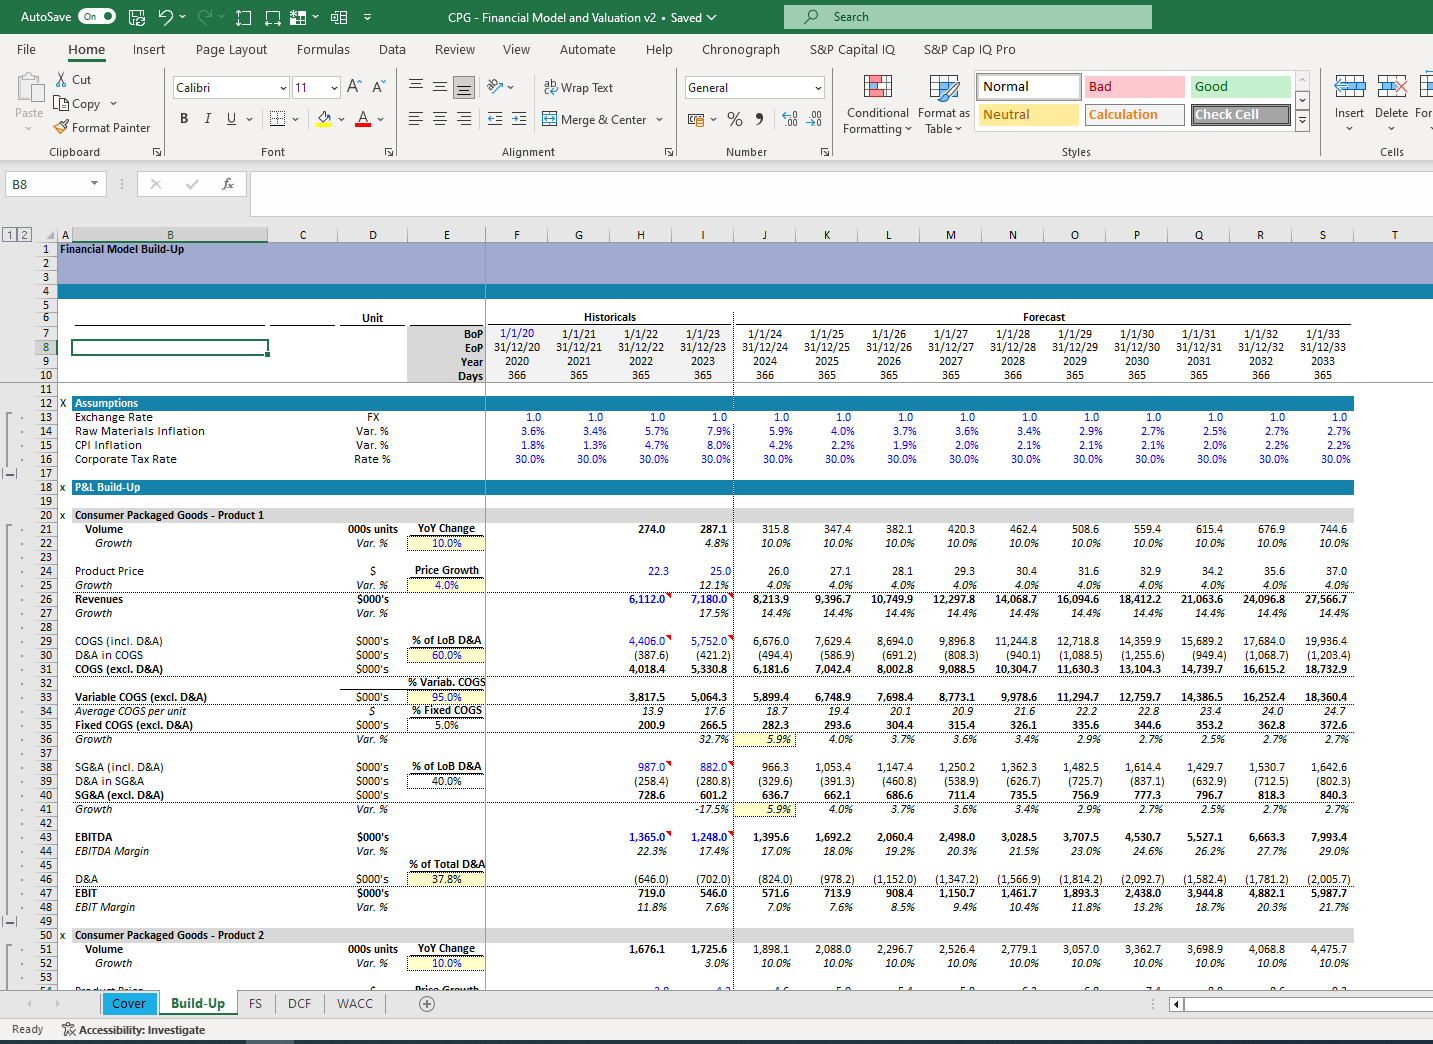Open Conditional Formatting menu

pos(877,105)
